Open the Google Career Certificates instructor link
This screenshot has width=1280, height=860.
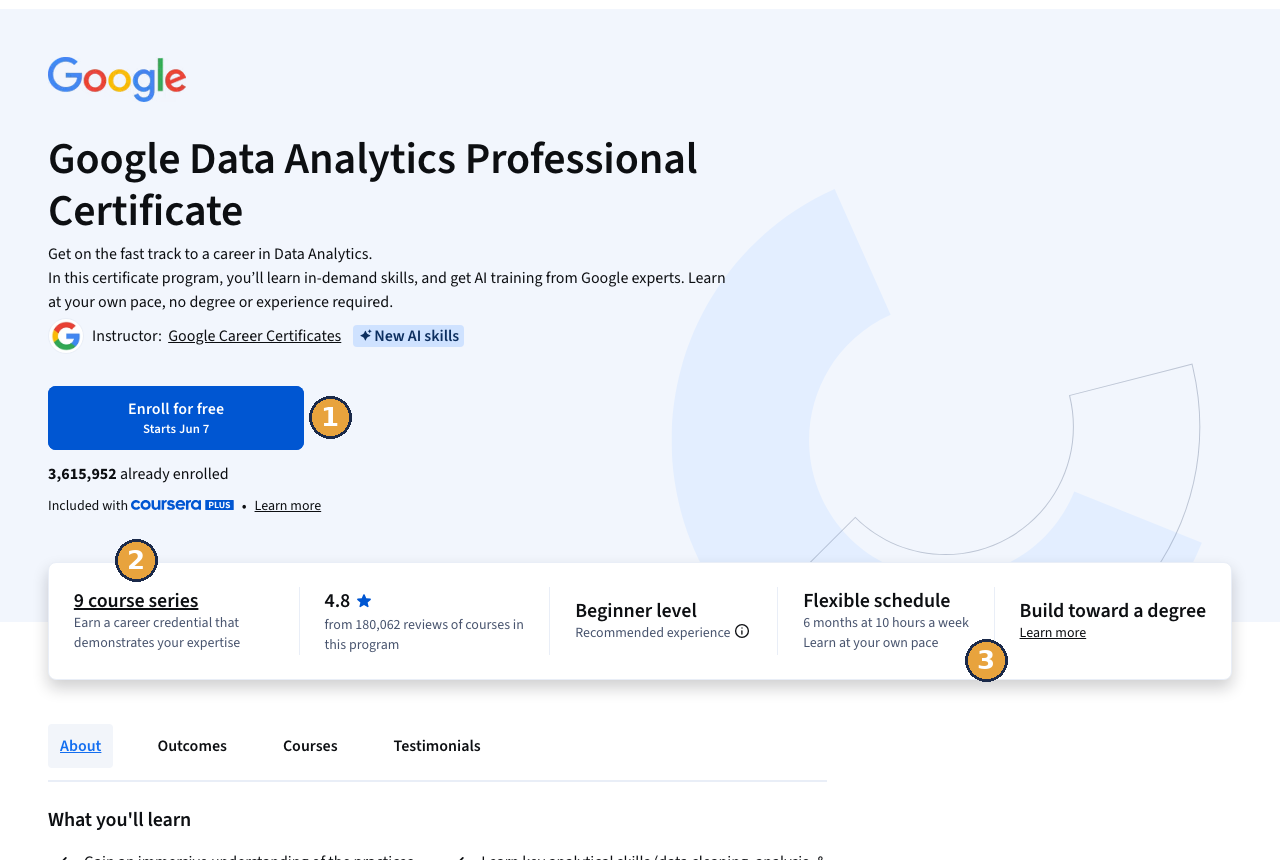coord(254,336)
